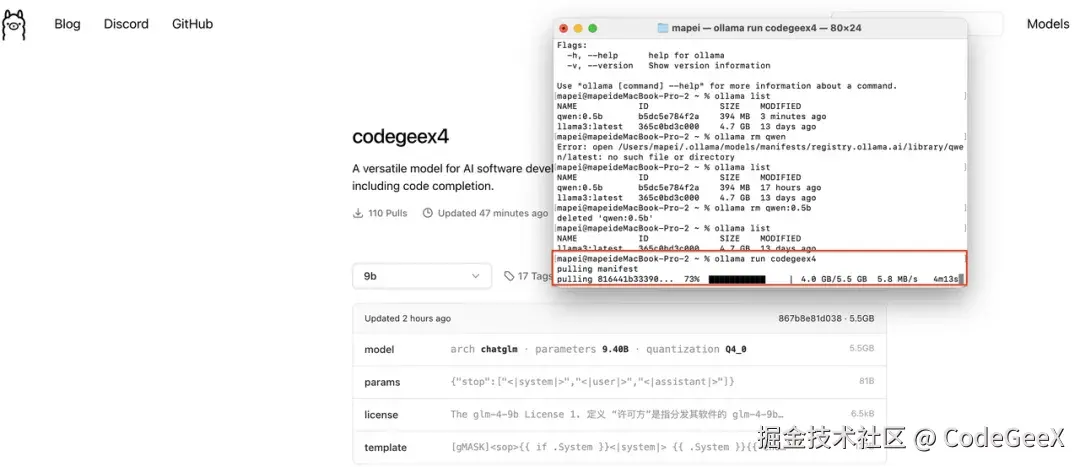The height and width of the screenshot is (467, 1080).
Task: Click the '-v, --version' flag line
Action: [x=668, y=65]
